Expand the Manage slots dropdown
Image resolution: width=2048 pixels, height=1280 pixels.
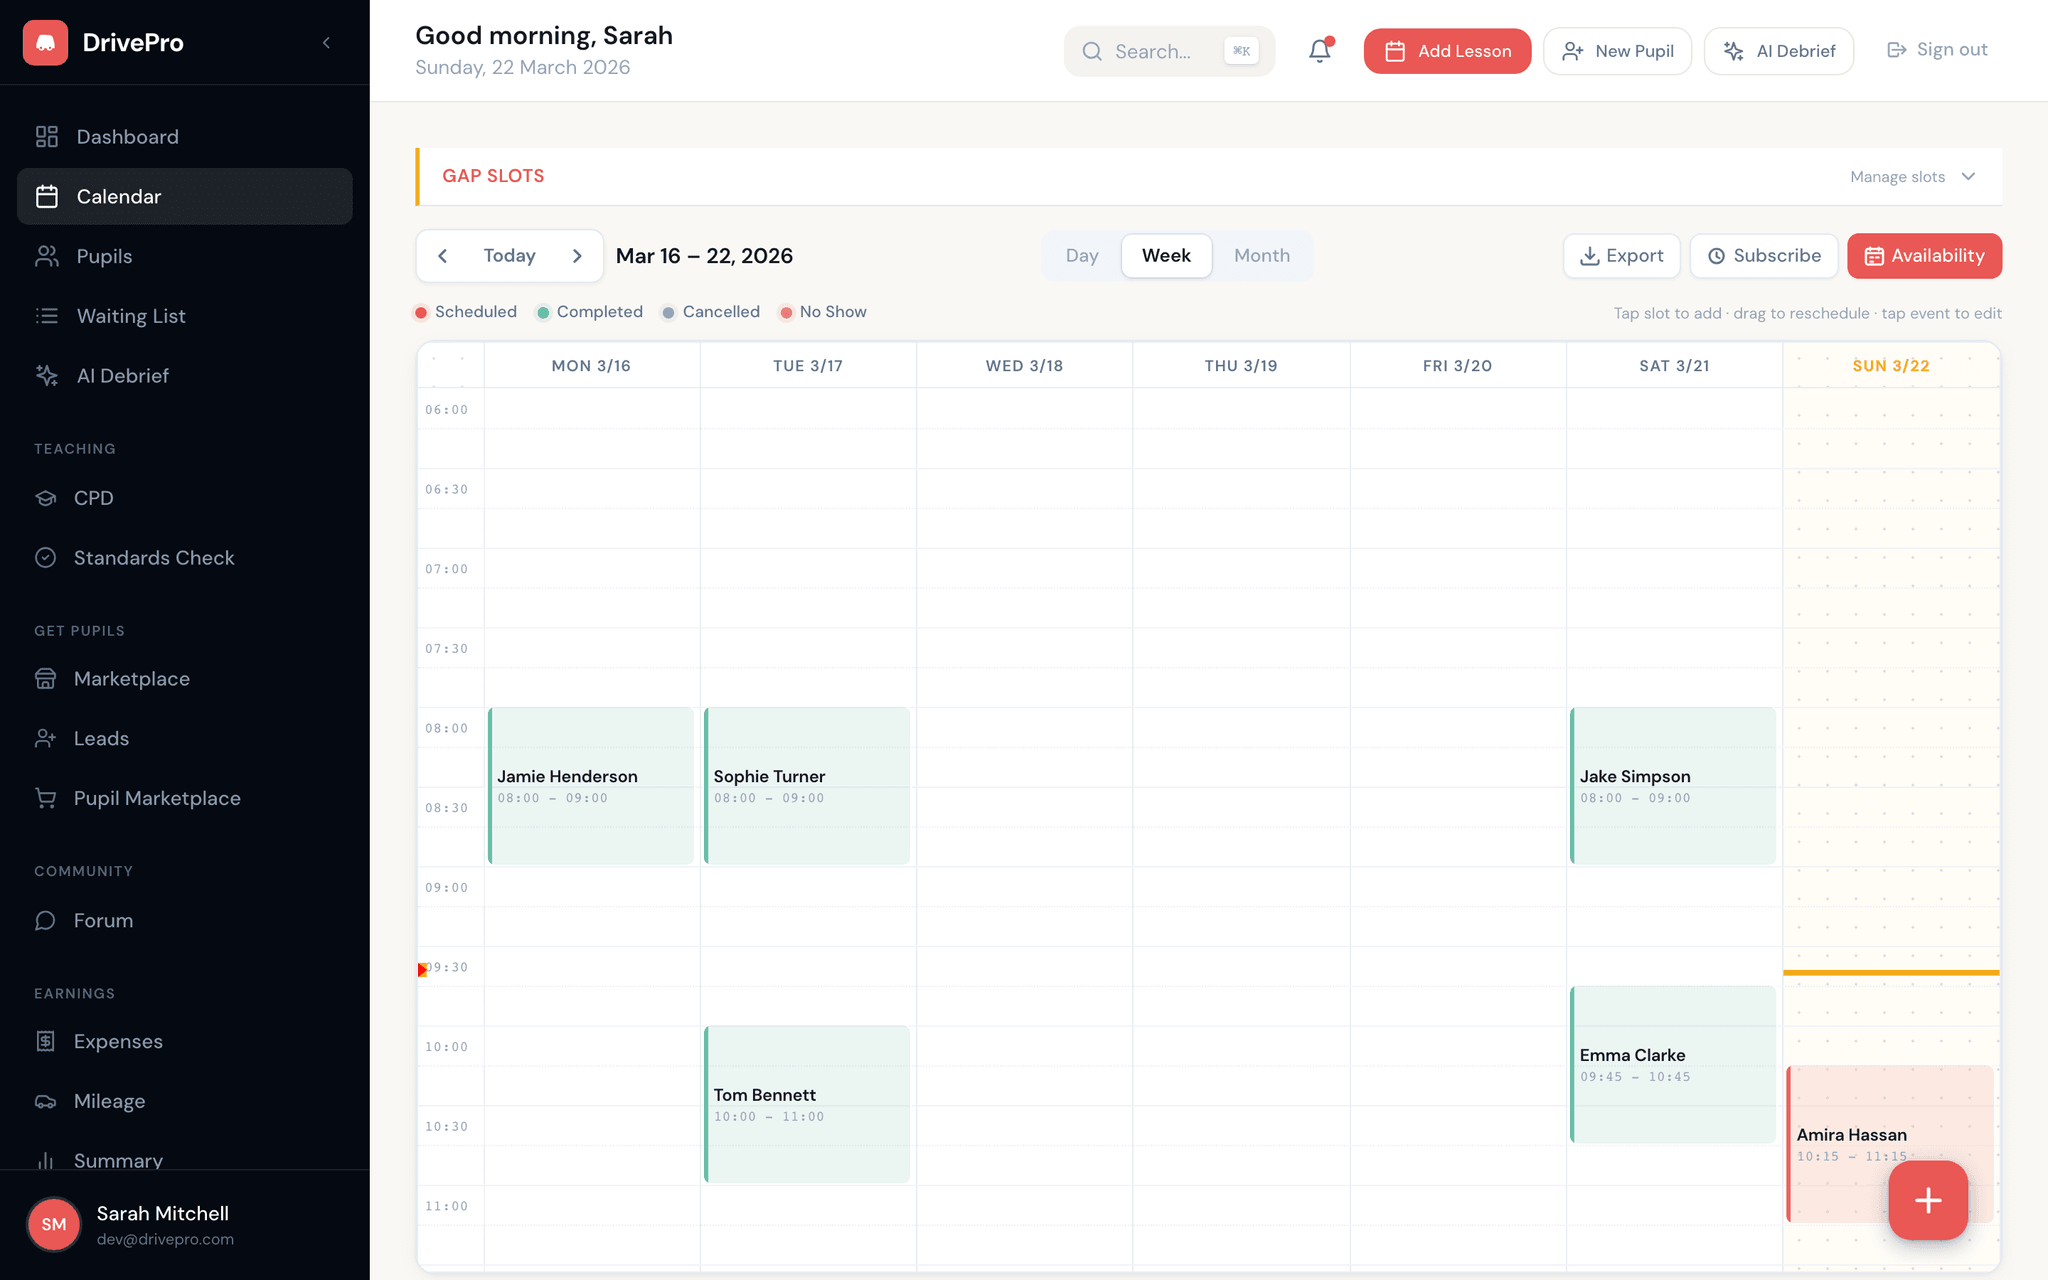click(1913, 176)
